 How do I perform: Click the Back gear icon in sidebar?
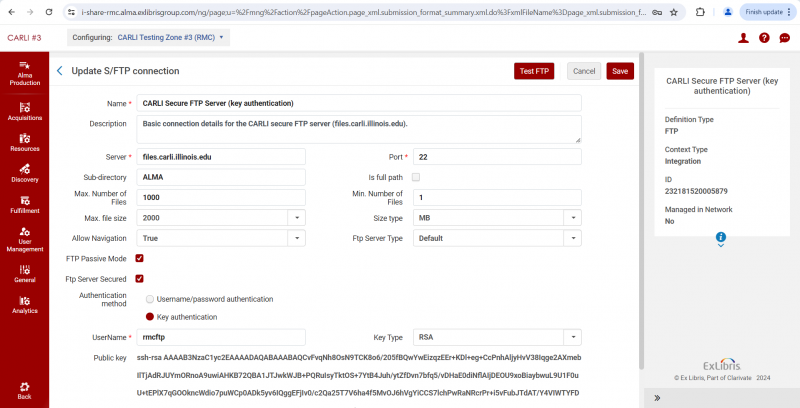click(x=24, y=387)
